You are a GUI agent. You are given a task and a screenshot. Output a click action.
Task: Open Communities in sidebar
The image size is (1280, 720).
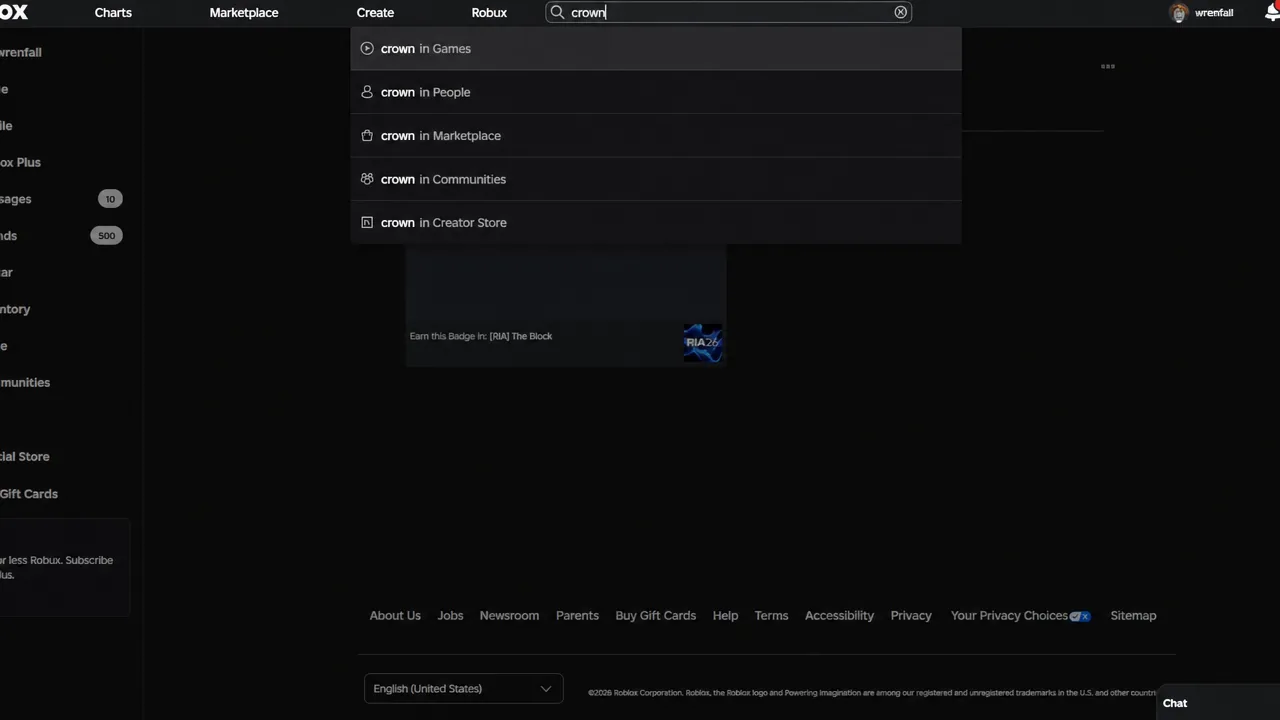(25, 382)
